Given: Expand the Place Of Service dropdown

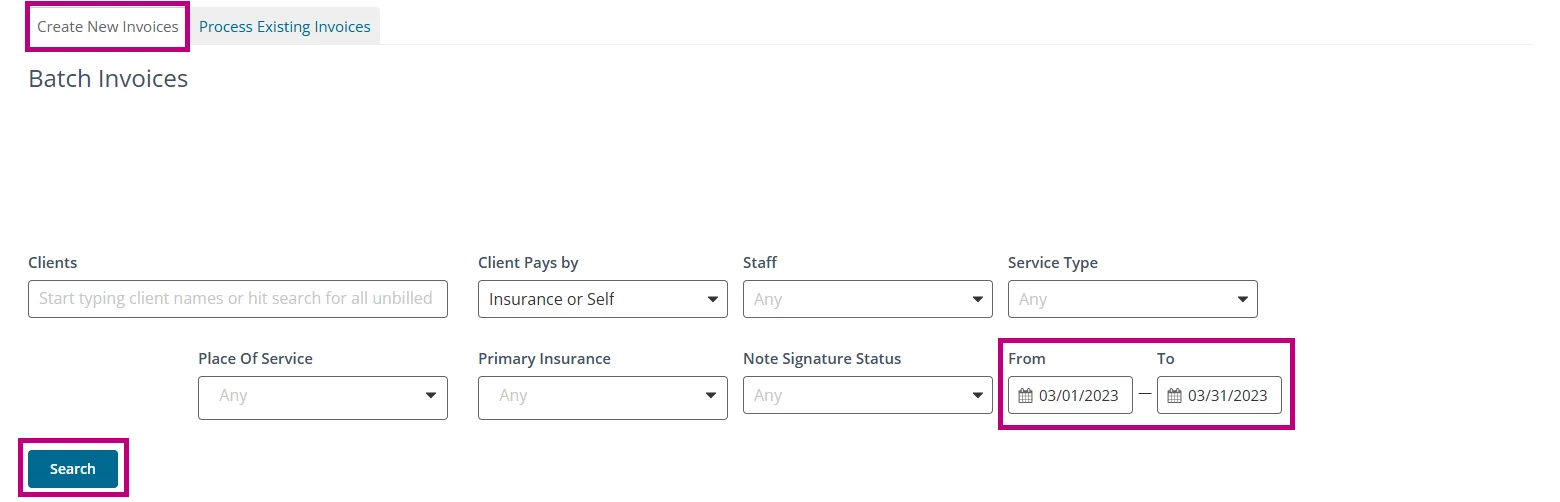Looking at the screenshot, I should pos(322,396).
